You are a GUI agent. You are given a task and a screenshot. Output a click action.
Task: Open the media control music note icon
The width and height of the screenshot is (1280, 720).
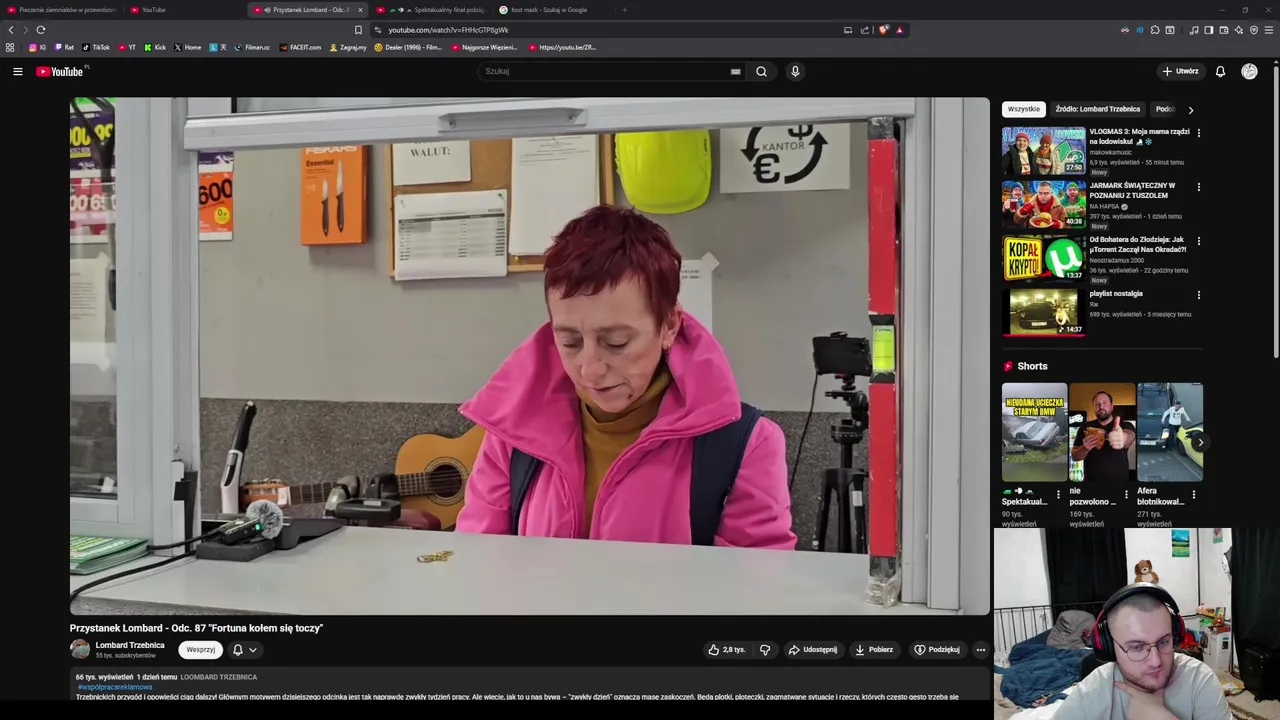coord(1193,30)
